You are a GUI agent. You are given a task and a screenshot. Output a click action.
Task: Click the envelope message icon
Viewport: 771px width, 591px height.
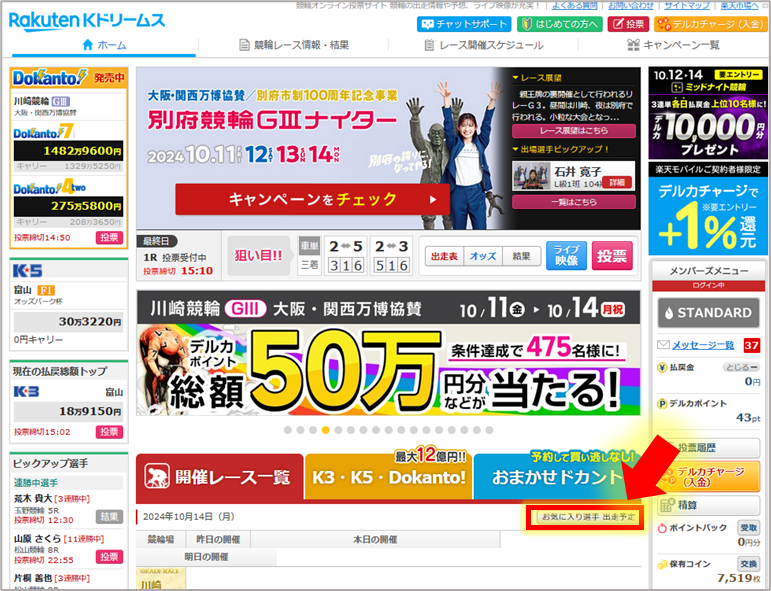coord(663,345)
